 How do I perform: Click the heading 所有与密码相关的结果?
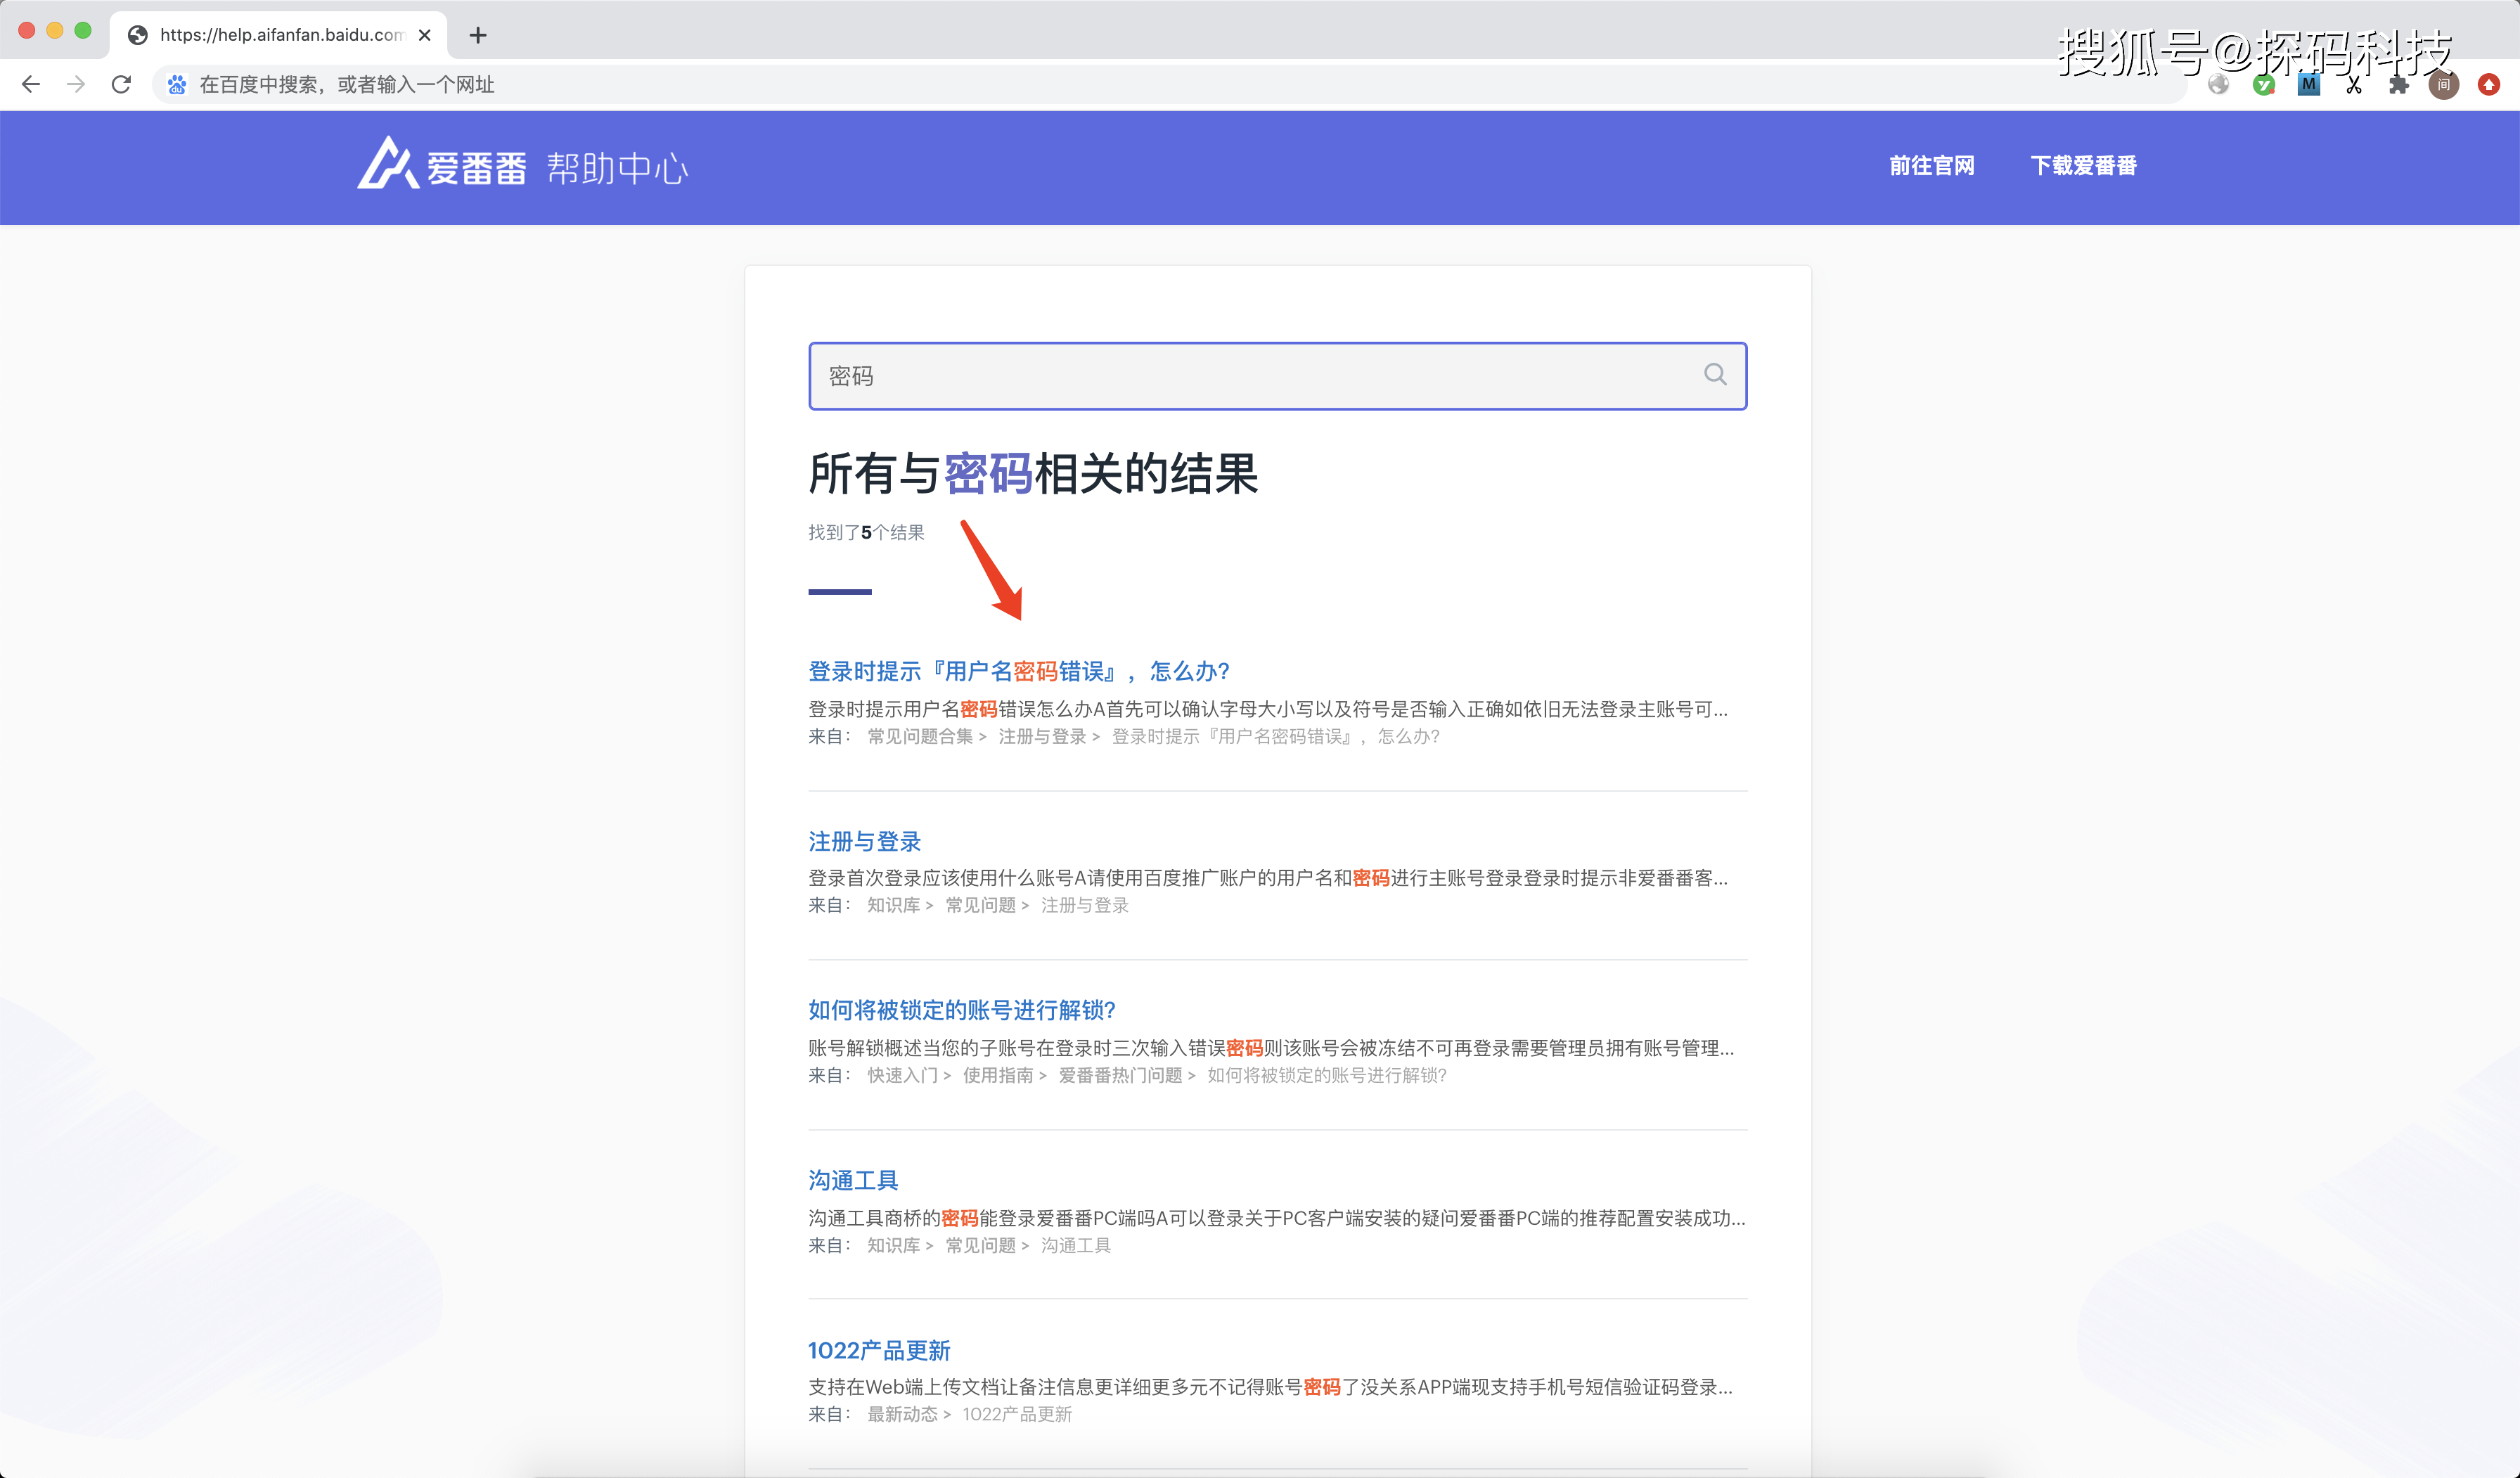(1033, 474)
